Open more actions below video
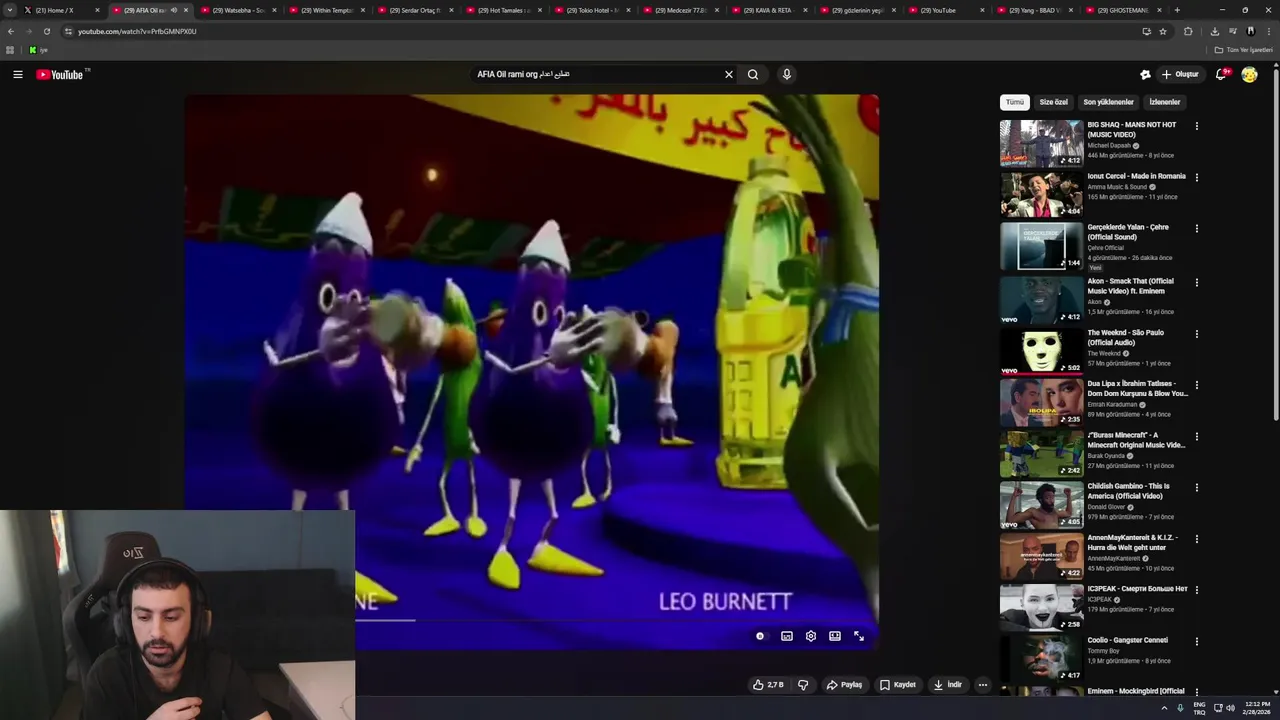This screenshot has height=720, width=1280. 983,685
